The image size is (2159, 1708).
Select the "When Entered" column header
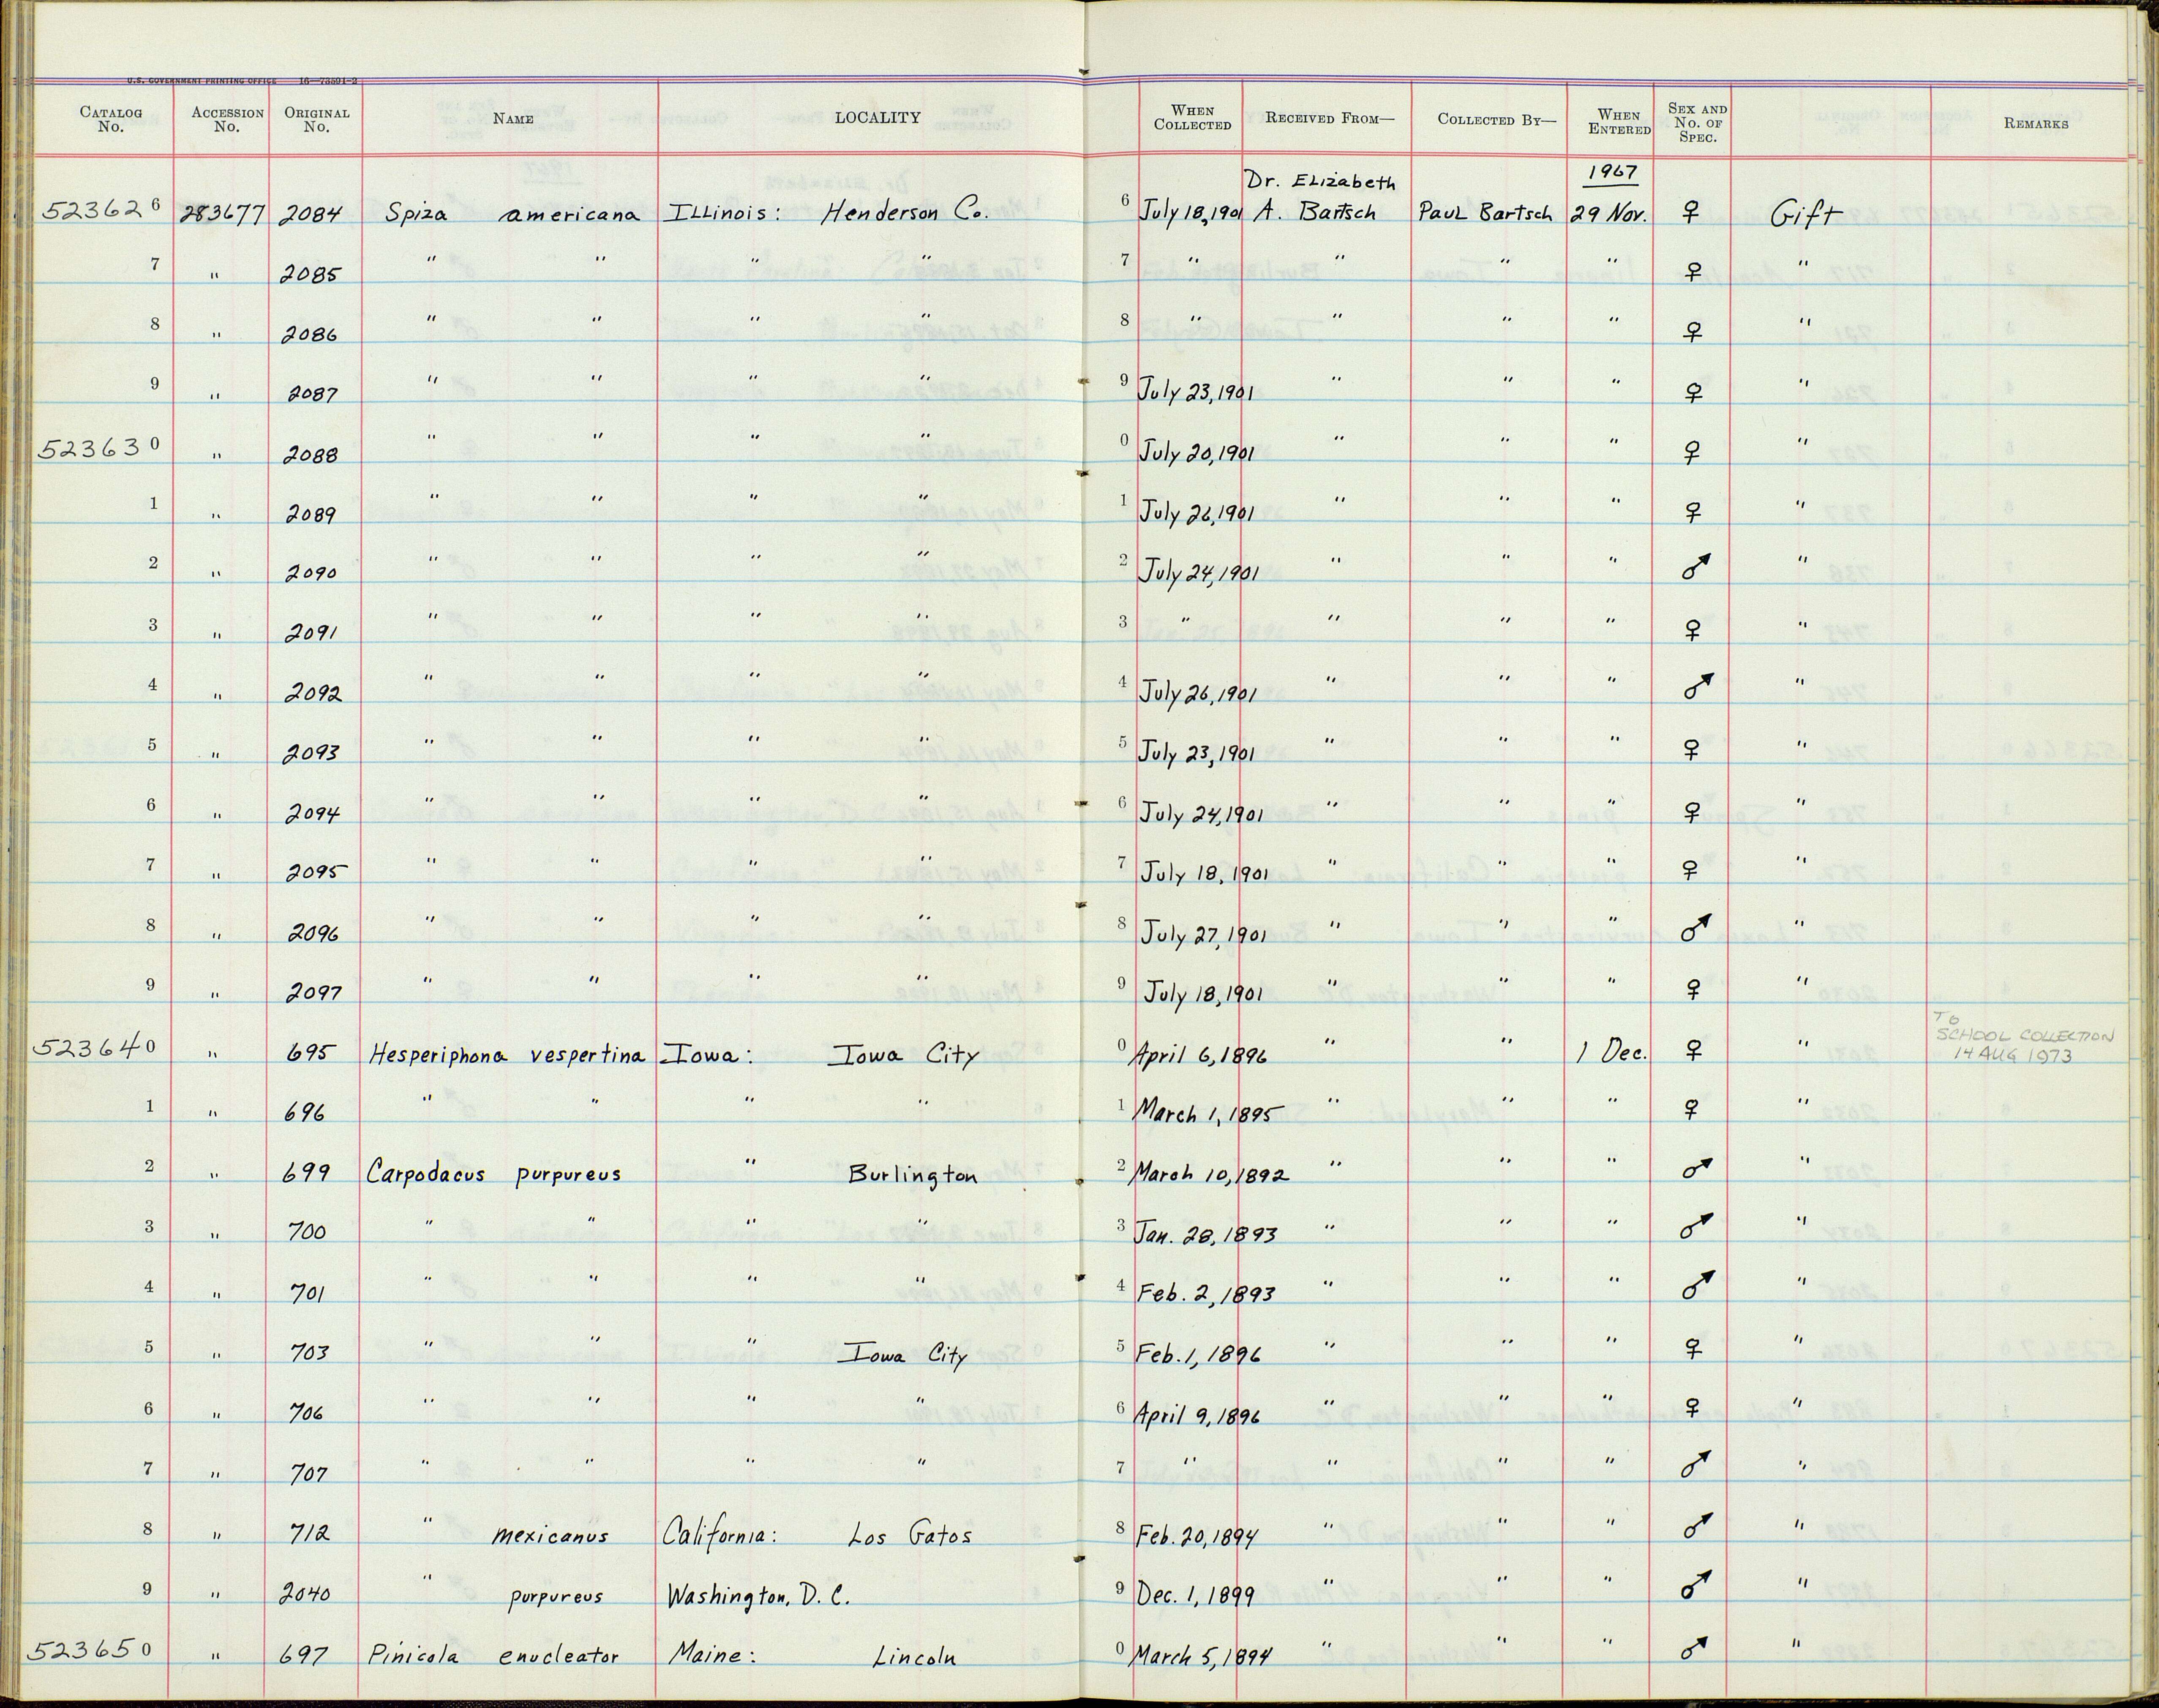1619,122
